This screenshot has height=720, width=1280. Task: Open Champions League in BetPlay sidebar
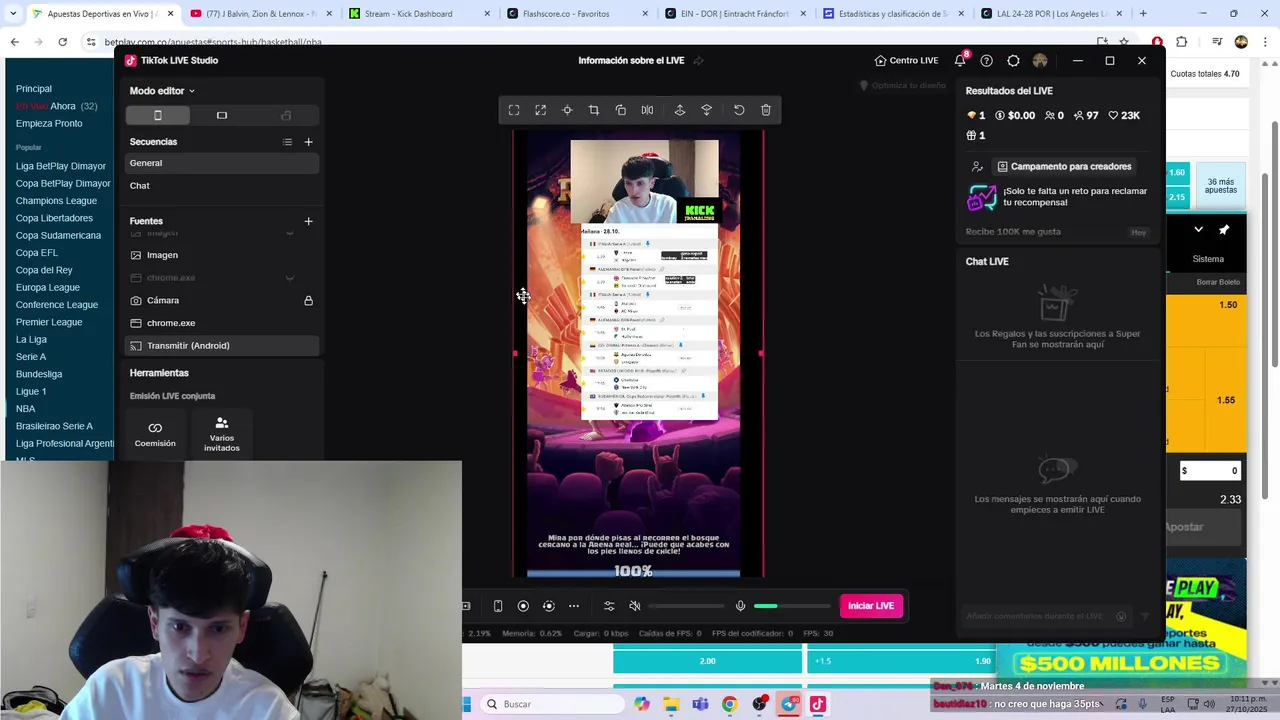[x=56, y=201]
